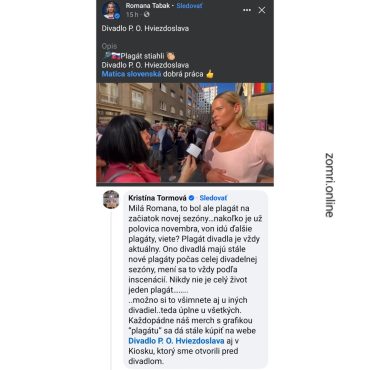Open Romana Tabak's profile name
This screenshot has height=370, width=370.
point(148,6)
